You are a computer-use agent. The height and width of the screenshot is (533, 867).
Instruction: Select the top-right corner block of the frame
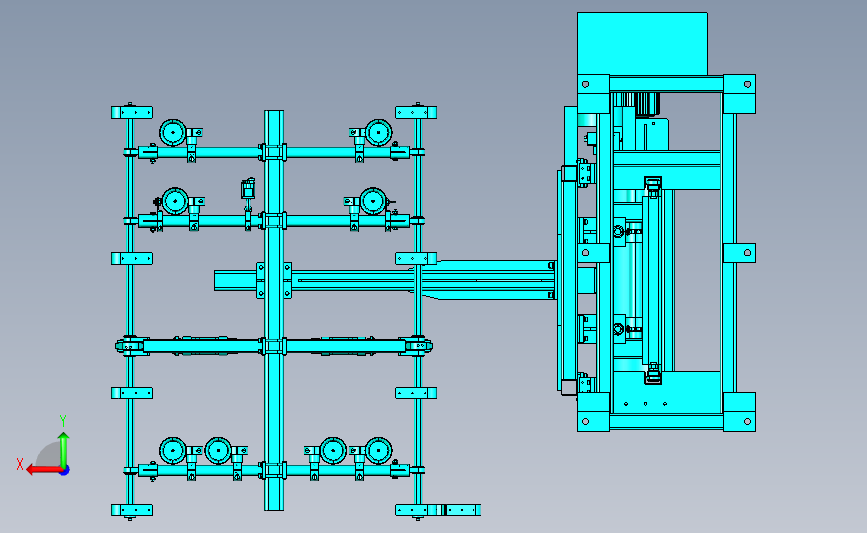[739, 93]
